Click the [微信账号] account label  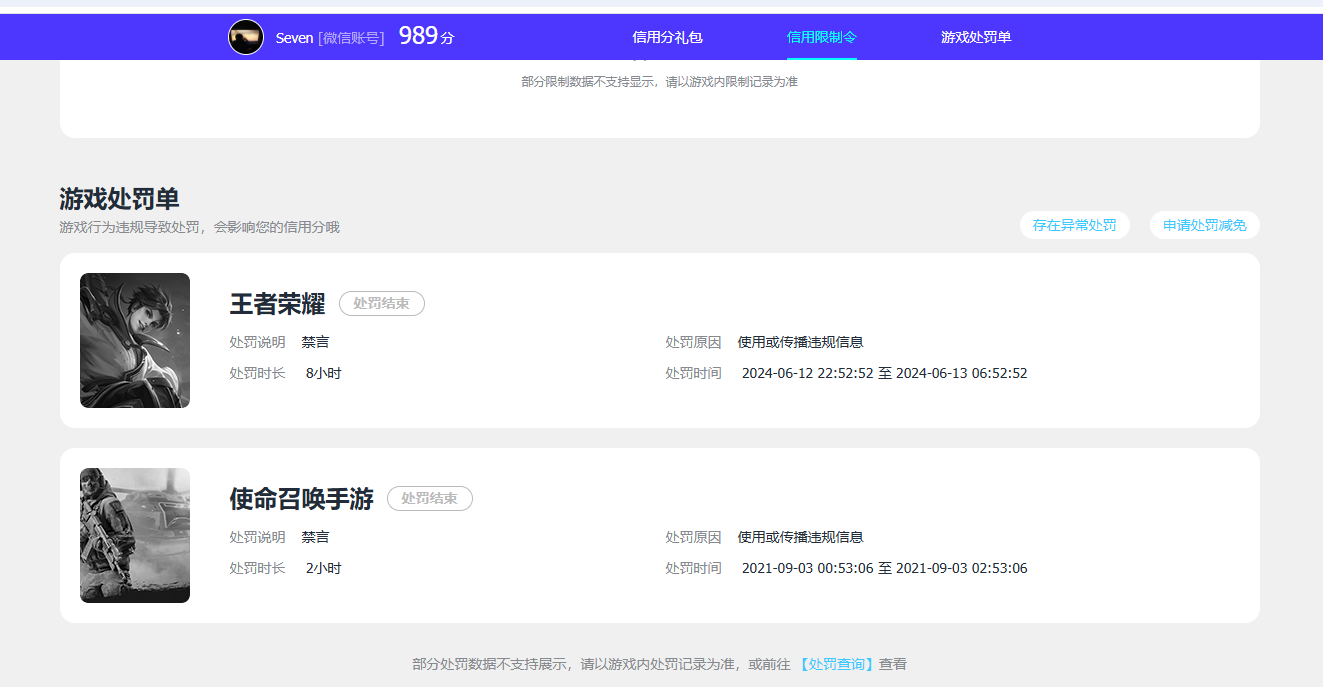click(x=351, y=38)
